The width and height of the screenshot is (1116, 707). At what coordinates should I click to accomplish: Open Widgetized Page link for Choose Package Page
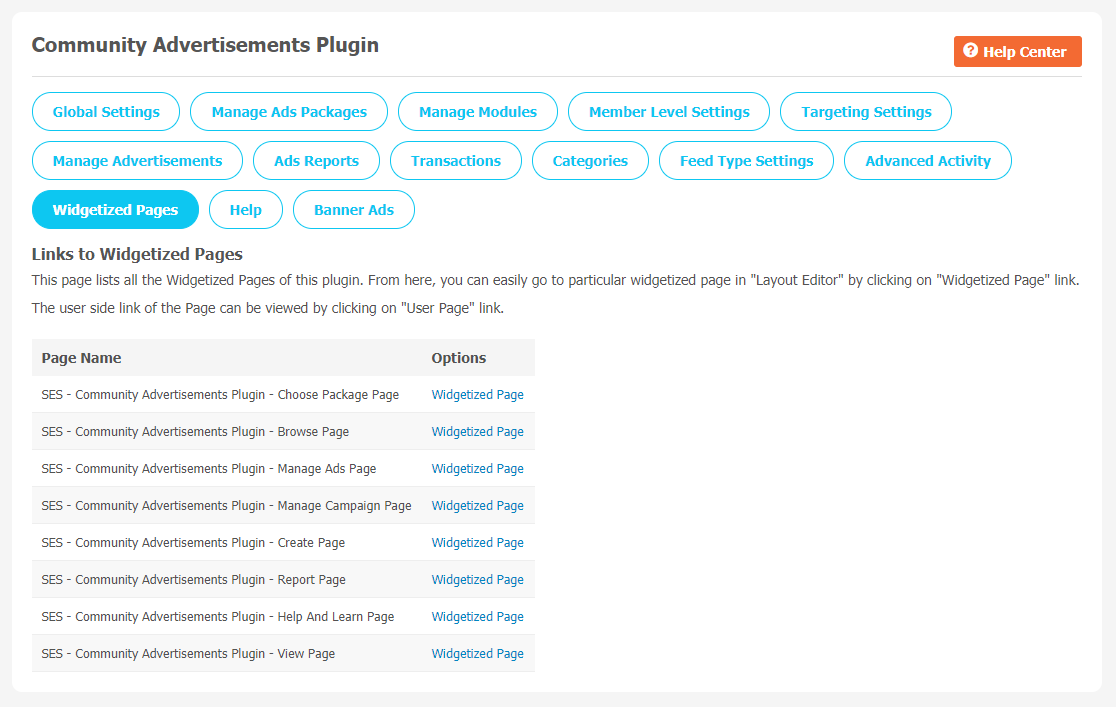tap(477, 395)
